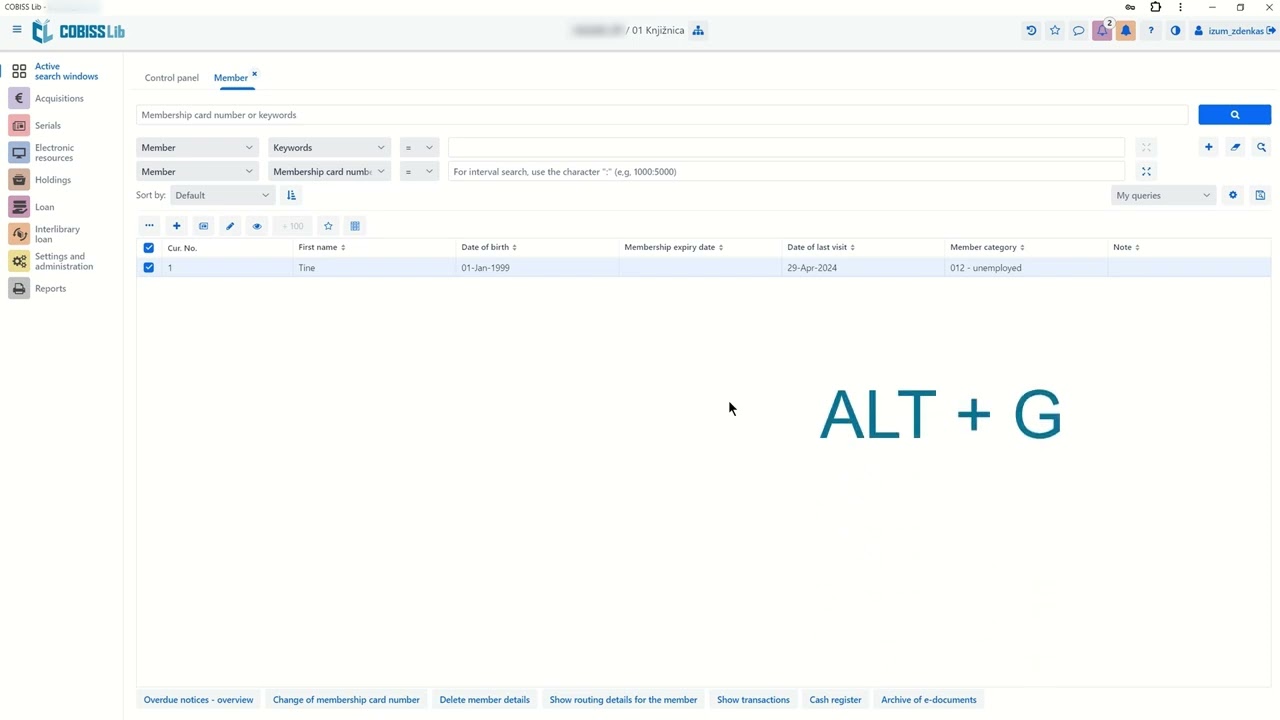This screenshot has height=720, width=1280.
Task: Open the first Member dropdown in the Keywords row
Action: point(197,147)
